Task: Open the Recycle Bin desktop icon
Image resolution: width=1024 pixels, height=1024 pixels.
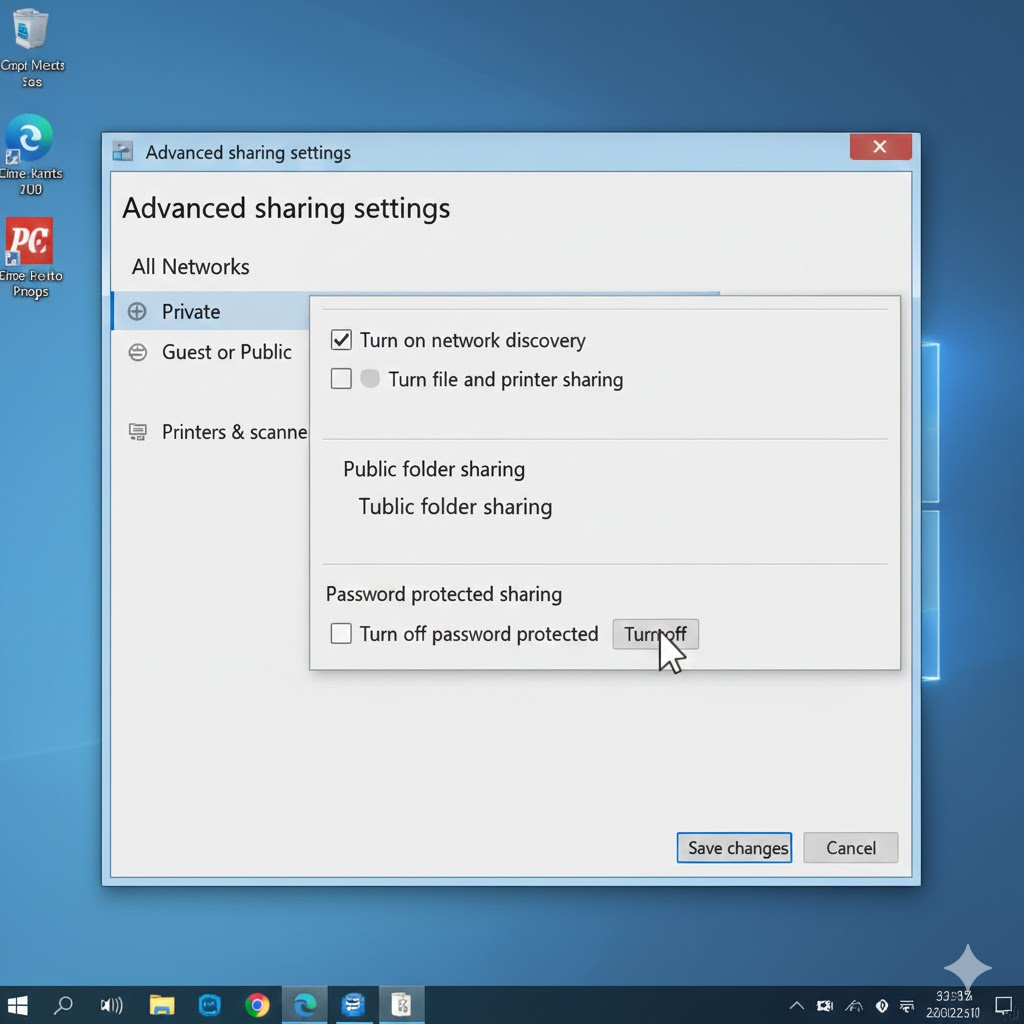Action: coord(31,30)
